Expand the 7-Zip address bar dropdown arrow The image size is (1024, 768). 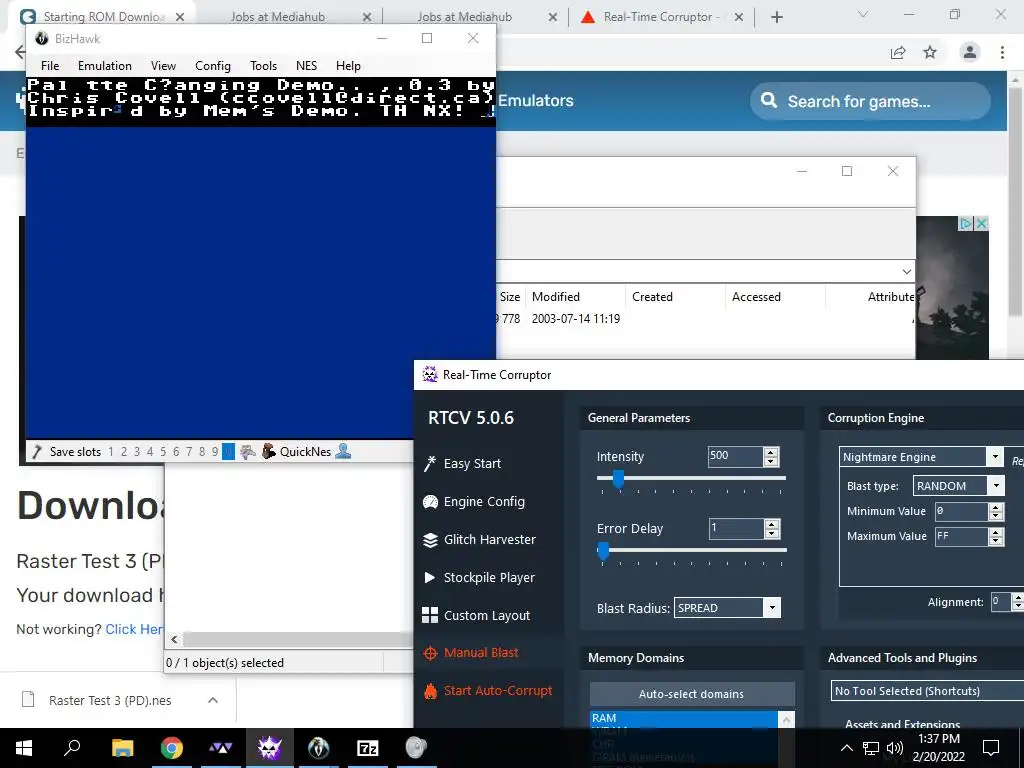(906, 271)
